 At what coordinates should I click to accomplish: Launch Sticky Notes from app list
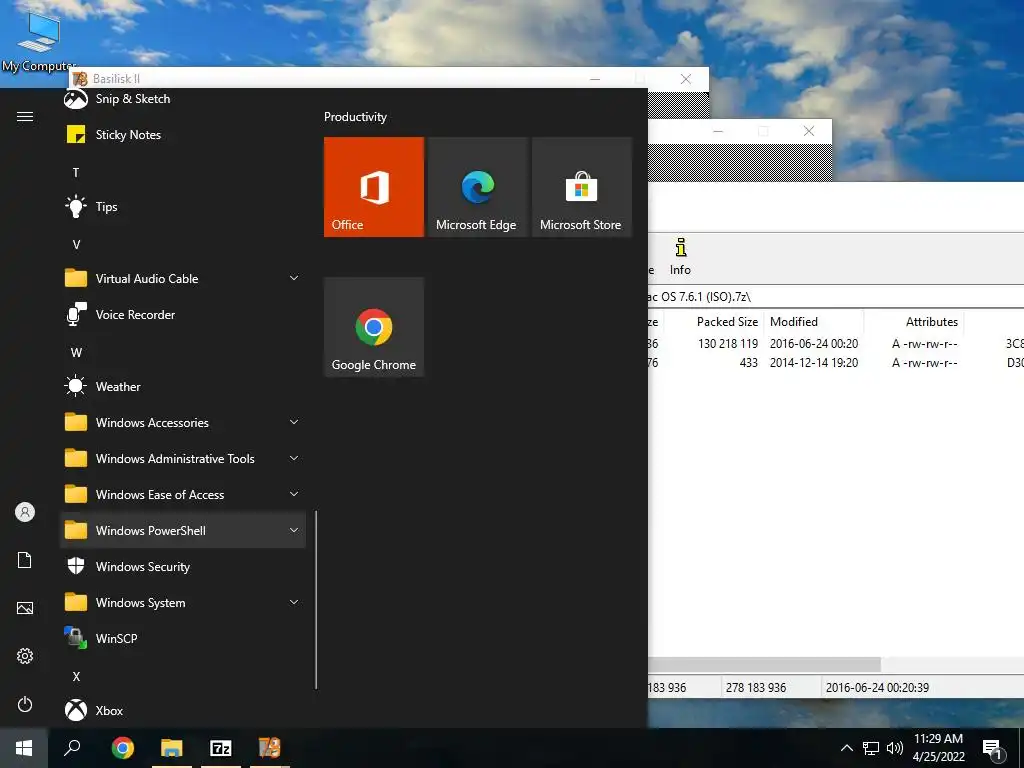coord(183,135)
